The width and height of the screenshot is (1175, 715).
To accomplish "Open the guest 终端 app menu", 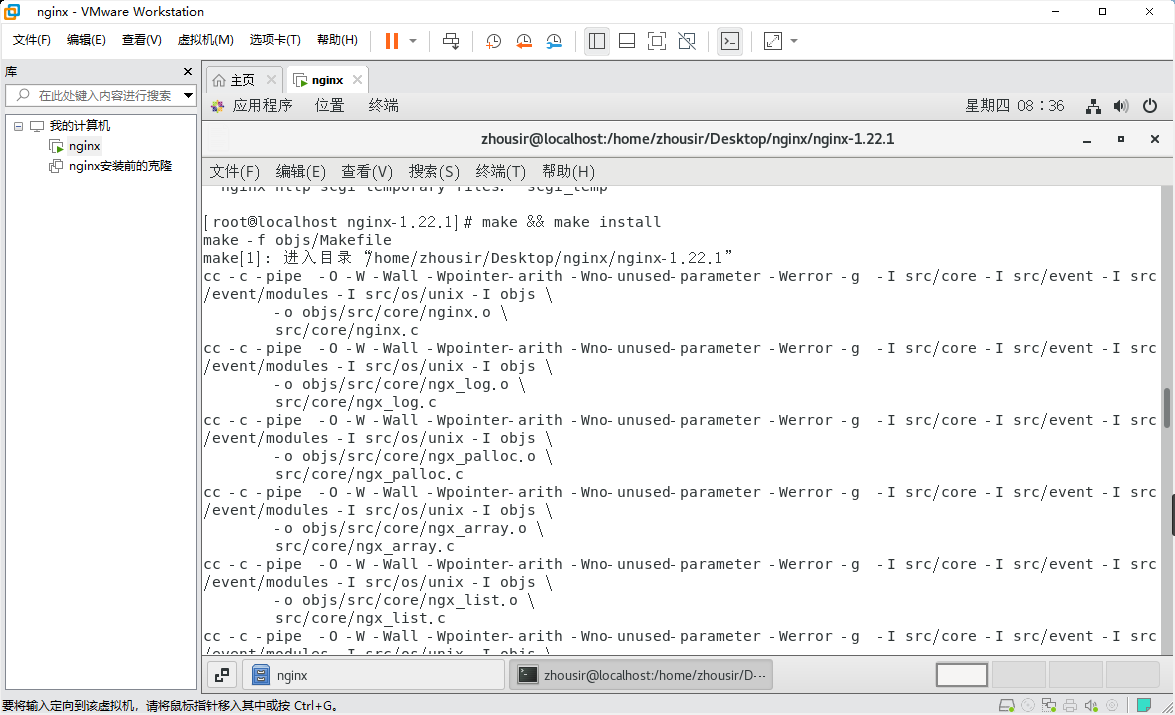I will (x=384, y=106).
